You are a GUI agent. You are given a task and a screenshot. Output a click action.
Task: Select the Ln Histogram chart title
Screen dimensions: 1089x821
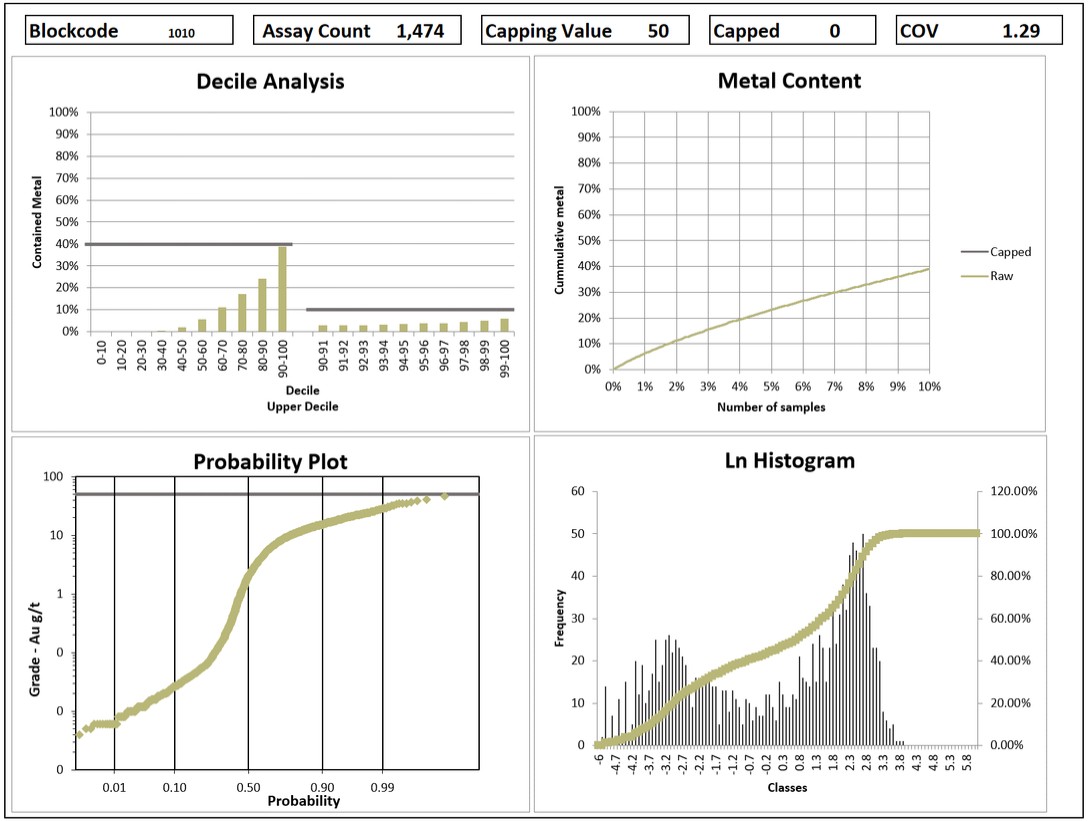tap(789, 461)
